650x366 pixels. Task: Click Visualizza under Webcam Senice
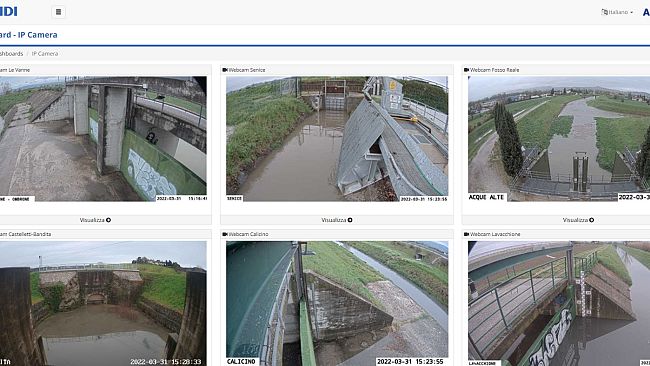point(337,220)
